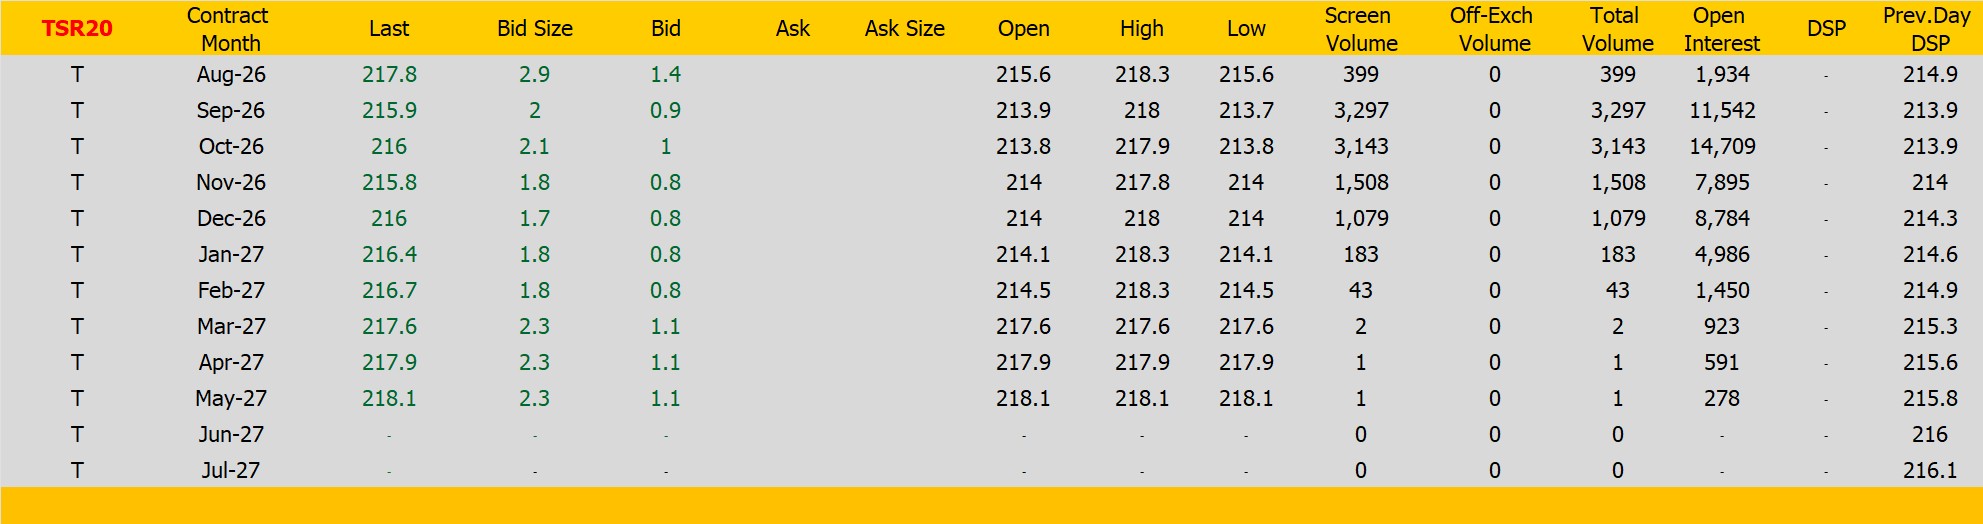Click the Last column header
Screen dimensions: 1983x524
(x=389, y=29)
